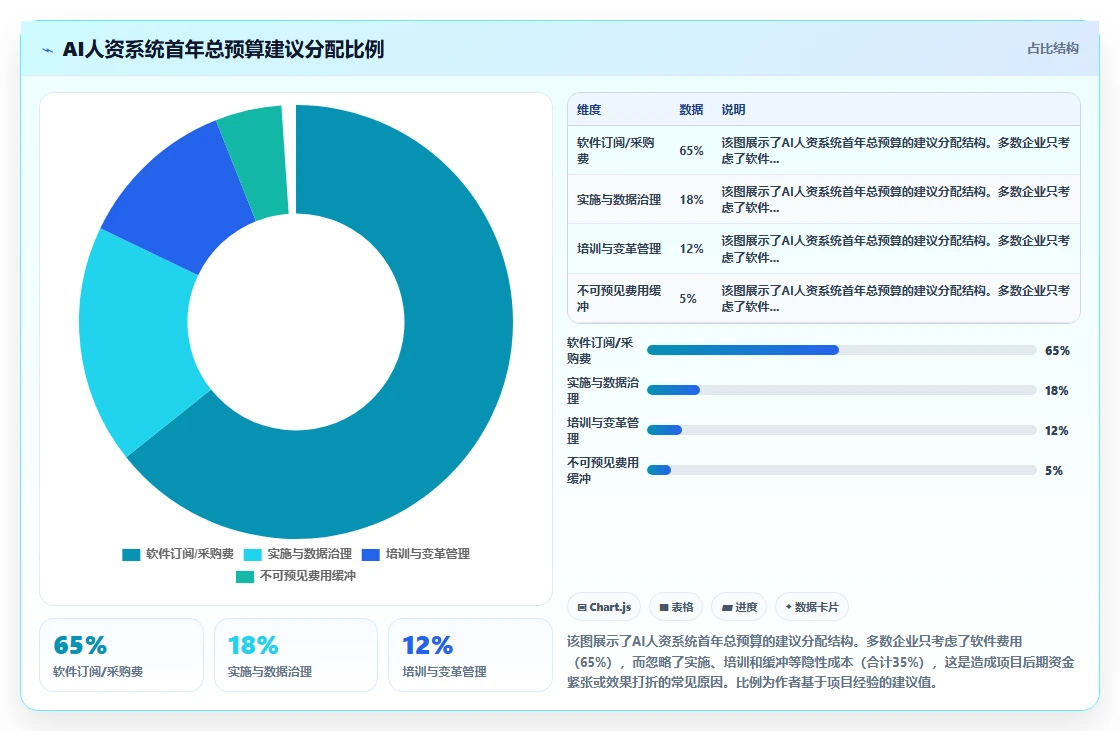Select the 培训与变革管理 table cell
The height and width of the screenshot is (731, 1120).
click(619, 249)
